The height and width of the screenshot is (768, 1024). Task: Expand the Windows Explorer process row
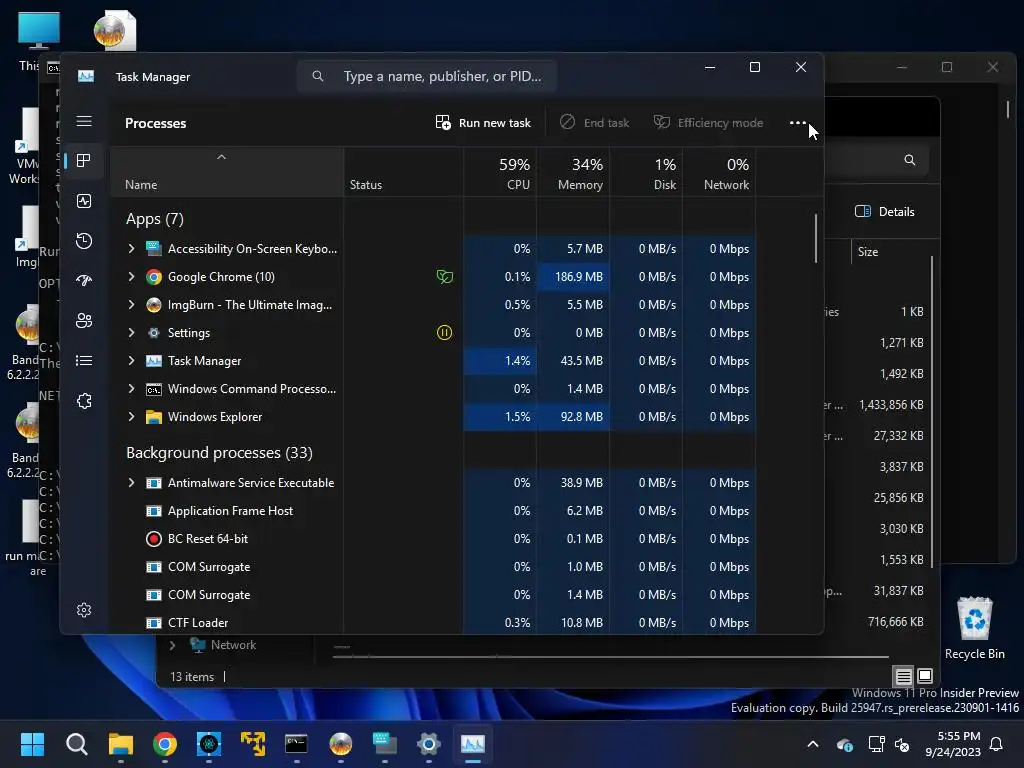(131, 417)
